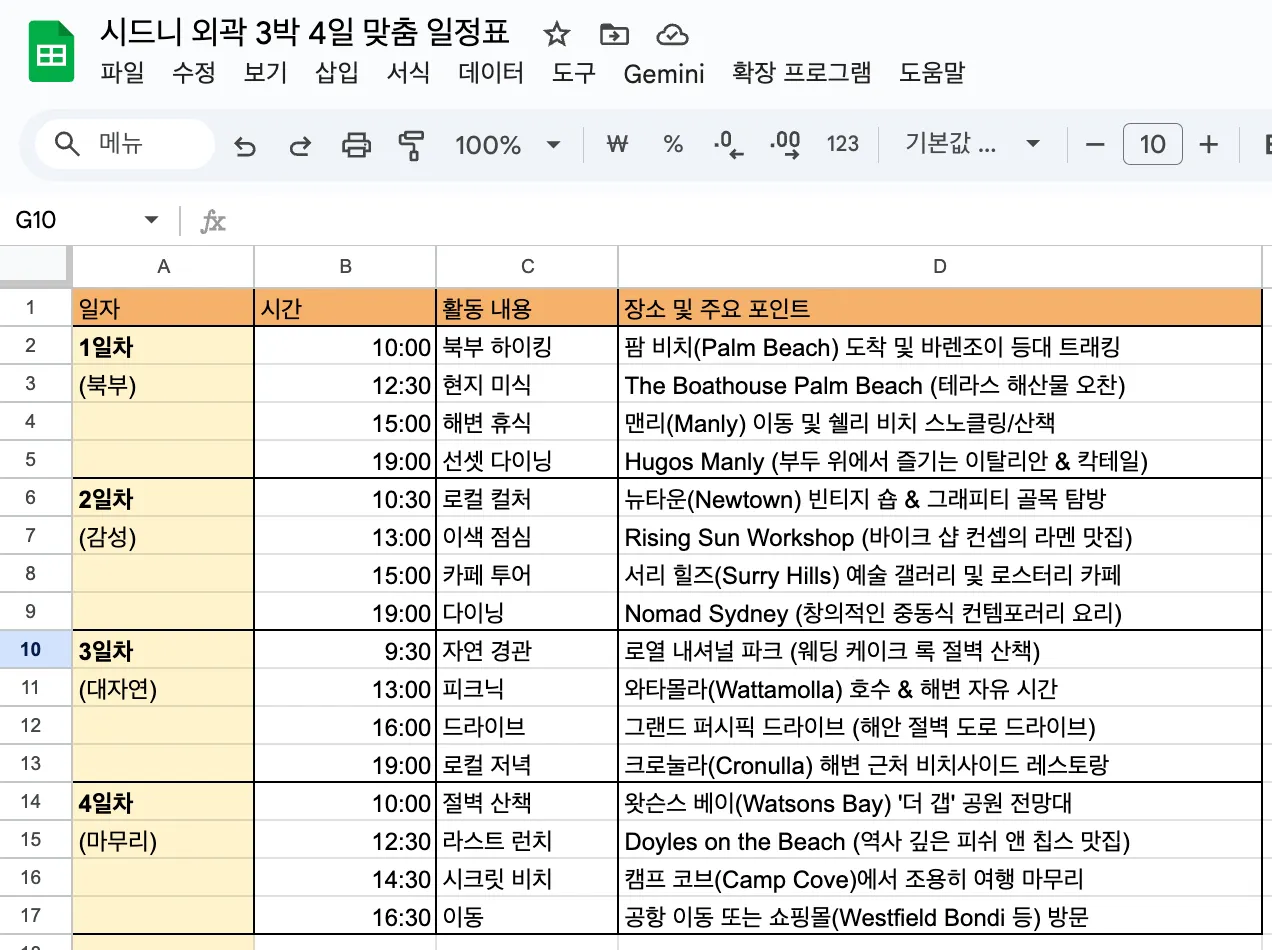Click the undo arrow
Image resolution: width=1272 pixels, height=950 pixels.
245,146
